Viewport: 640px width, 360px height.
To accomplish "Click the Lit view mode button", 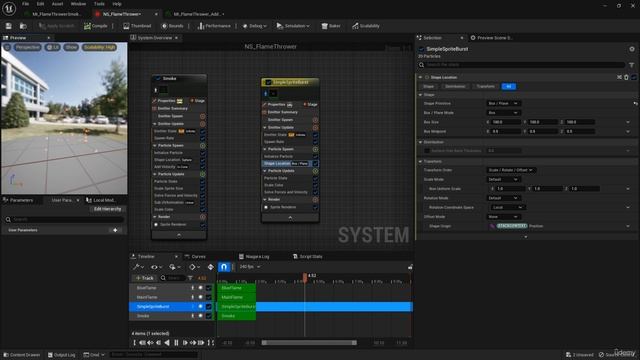I will click(x=53, y=47).
